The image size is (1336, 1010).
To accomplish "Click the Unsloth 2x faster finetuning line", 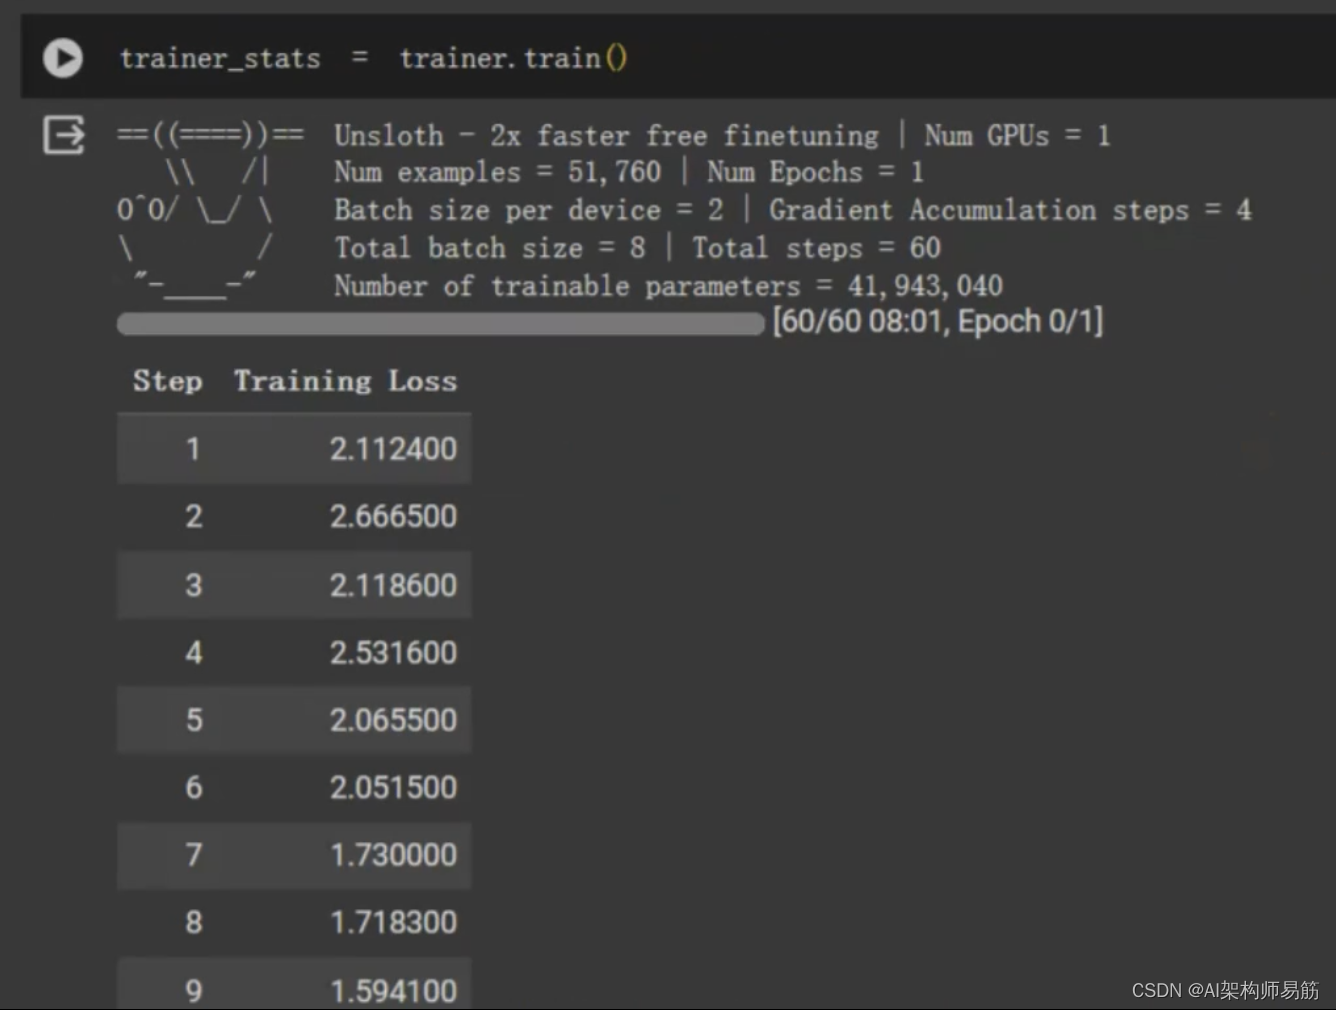I will tap(606, 135).
